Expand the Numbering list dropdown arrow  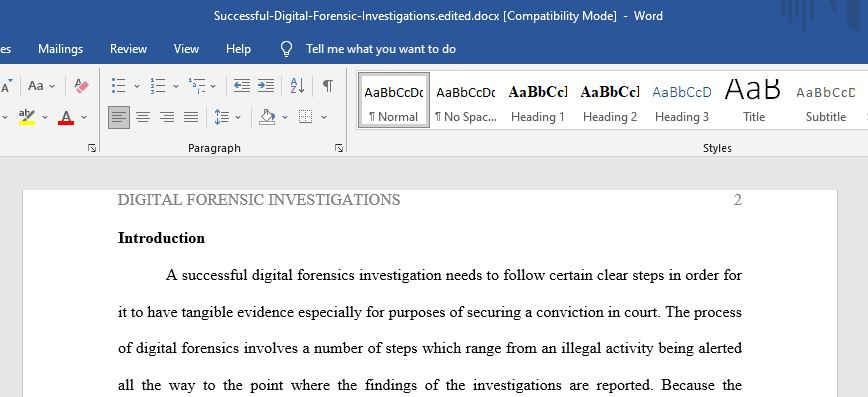(x=175, y=86)
